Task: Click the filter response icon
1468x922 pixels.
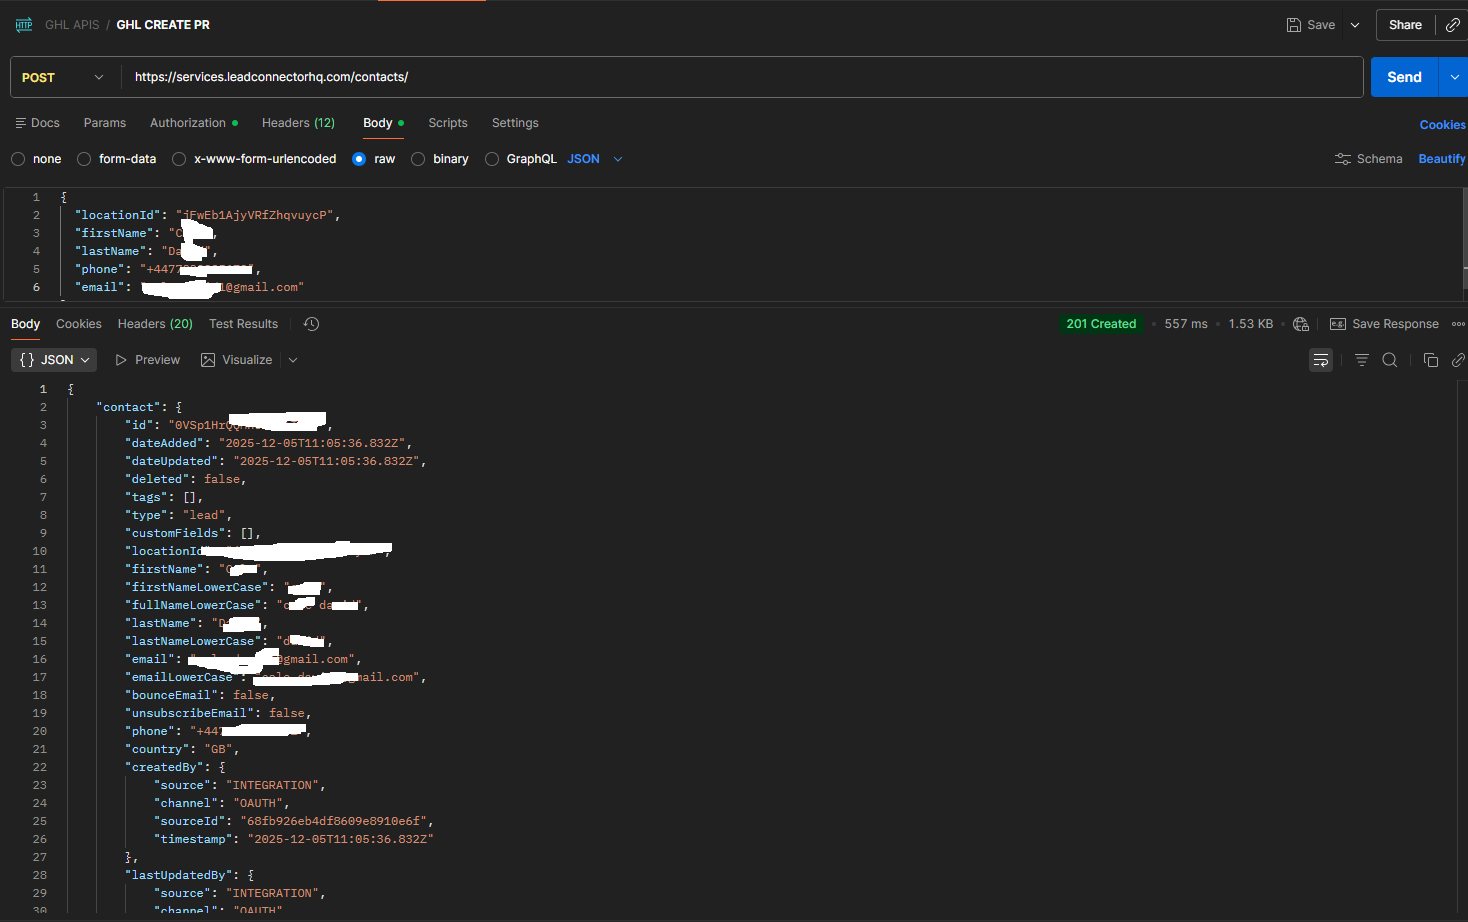Action: [1362, 360]
